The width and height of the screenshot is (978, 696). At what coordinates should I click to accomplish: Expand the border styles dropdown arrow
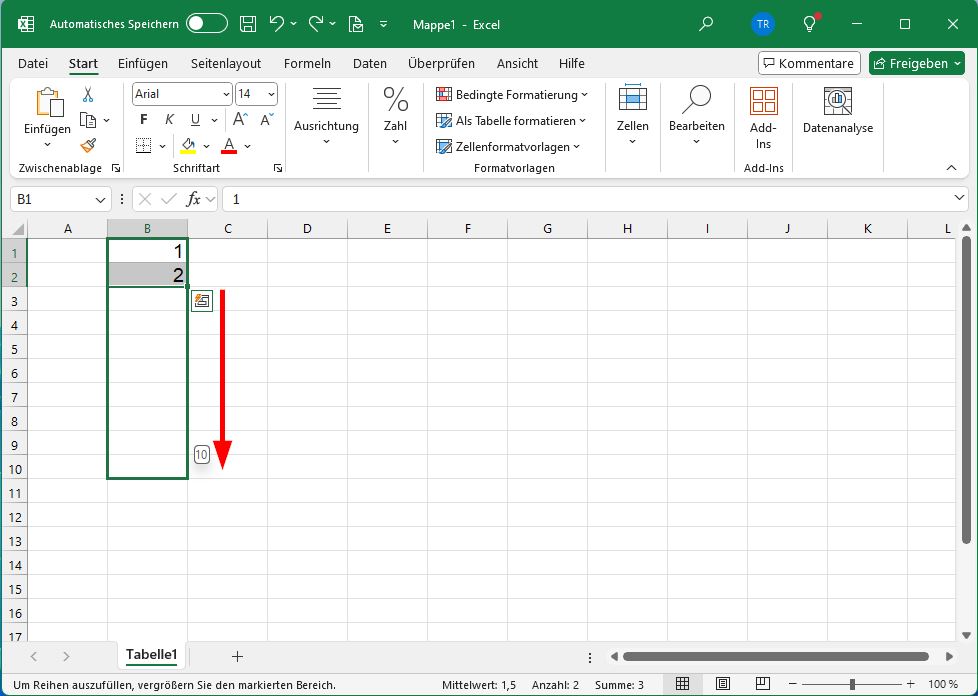pyautogui.click(x=162, y=146)
